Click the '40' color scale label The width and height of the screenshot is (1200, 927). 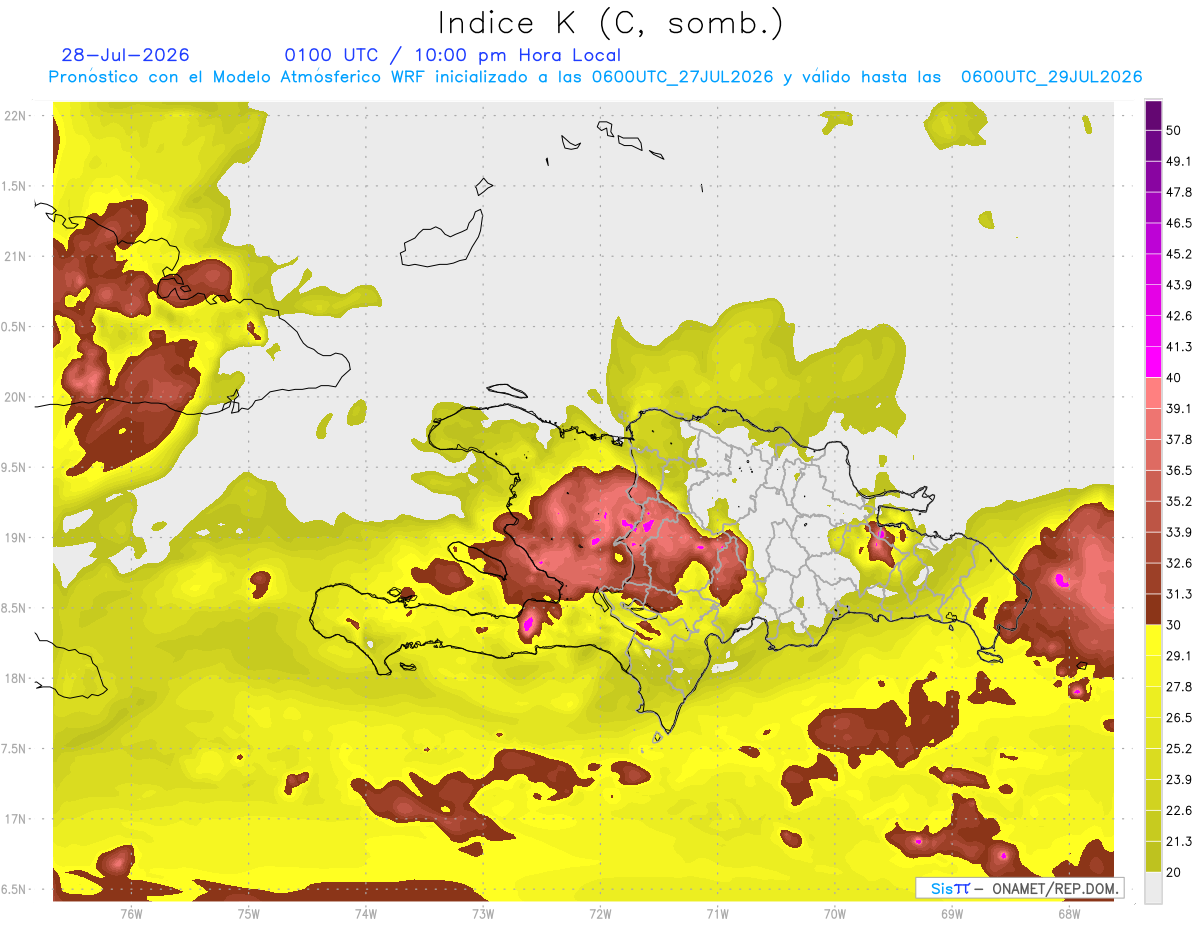coord(1176,378)
